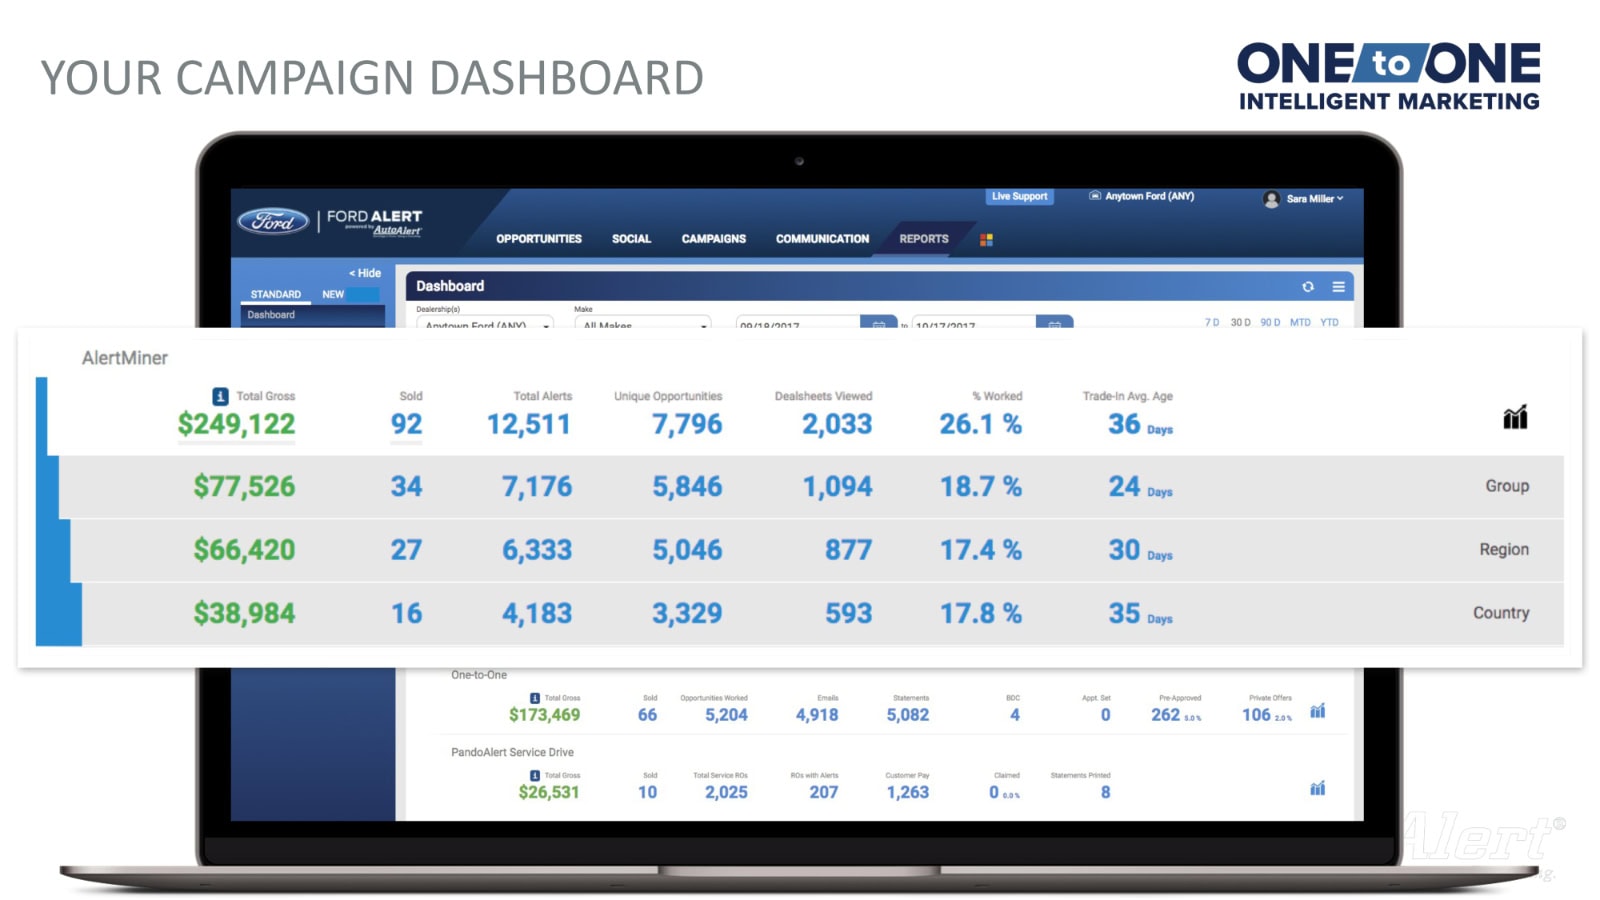Click Dealsheets Viewed value 2,033
1600x900 pixels.
tap(837, 424)
